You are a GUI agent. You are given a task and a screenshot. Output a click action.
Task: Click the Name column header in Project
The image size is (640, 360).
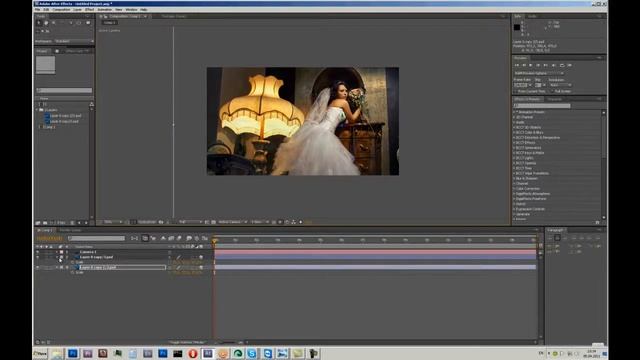click(x=44, y=98)
